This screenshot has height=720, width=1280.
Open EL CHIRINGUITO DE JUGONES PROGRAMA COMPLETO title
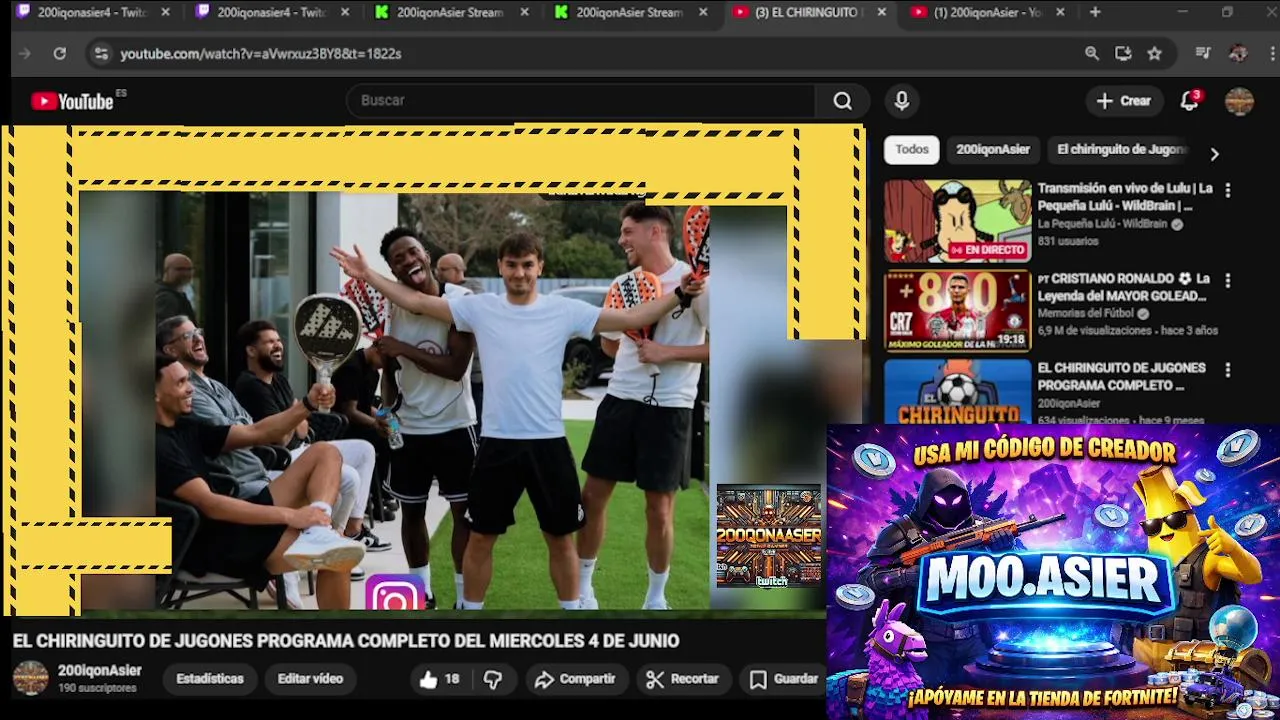point(1121,377)
